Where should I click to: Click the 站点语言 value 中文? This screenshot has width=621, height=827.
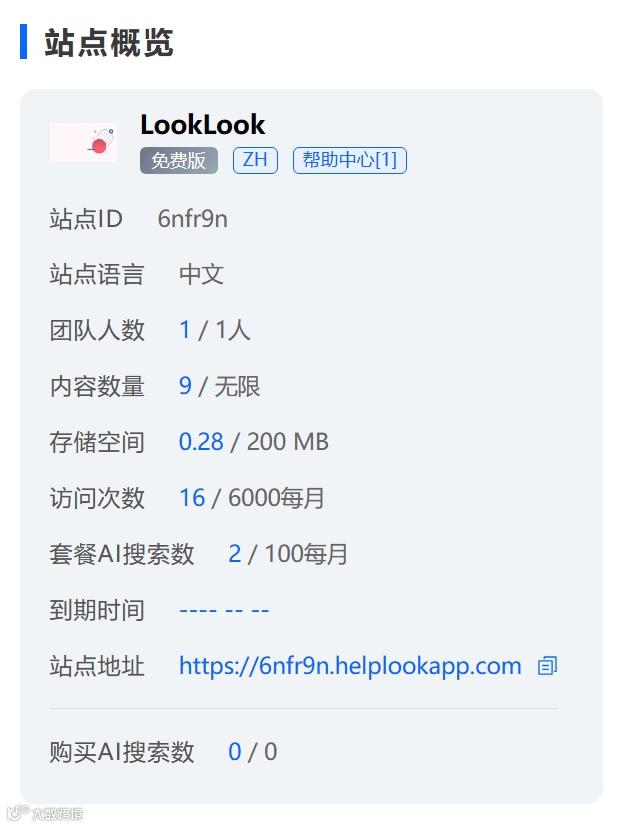(202, 275)
